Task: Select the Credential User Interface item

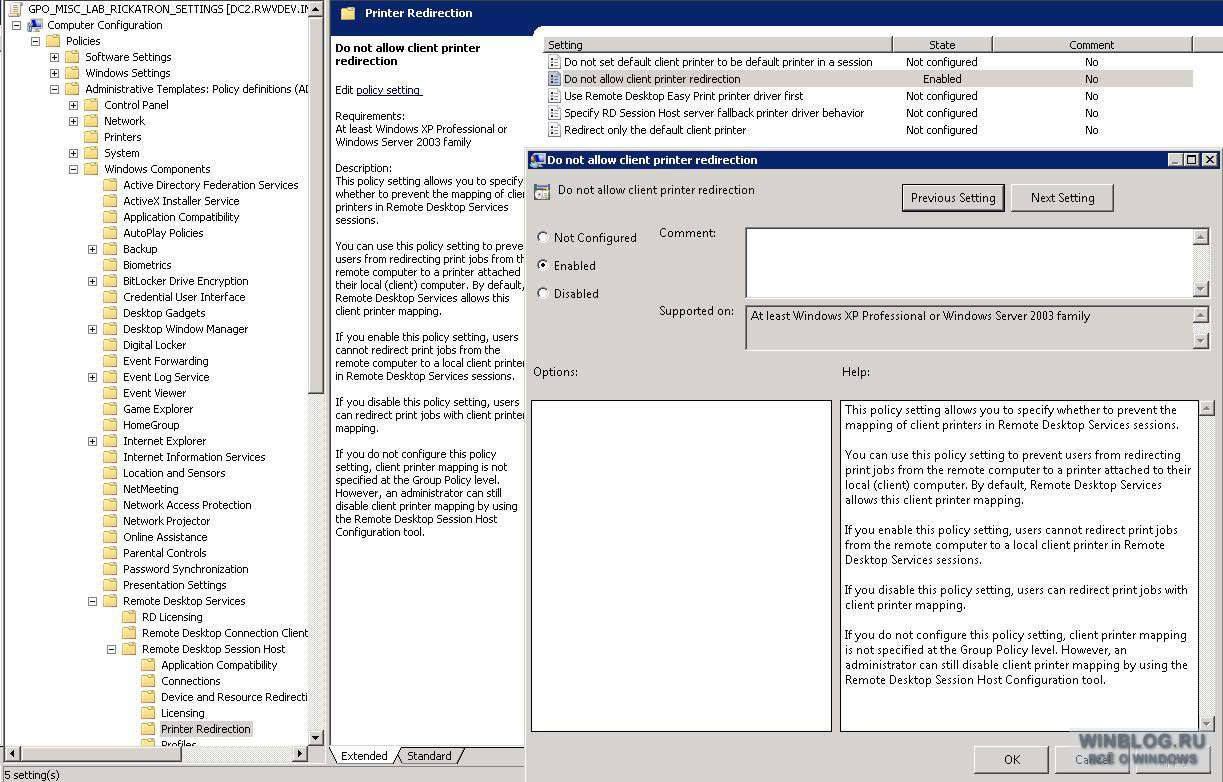Action: click(x=184, y=297)
